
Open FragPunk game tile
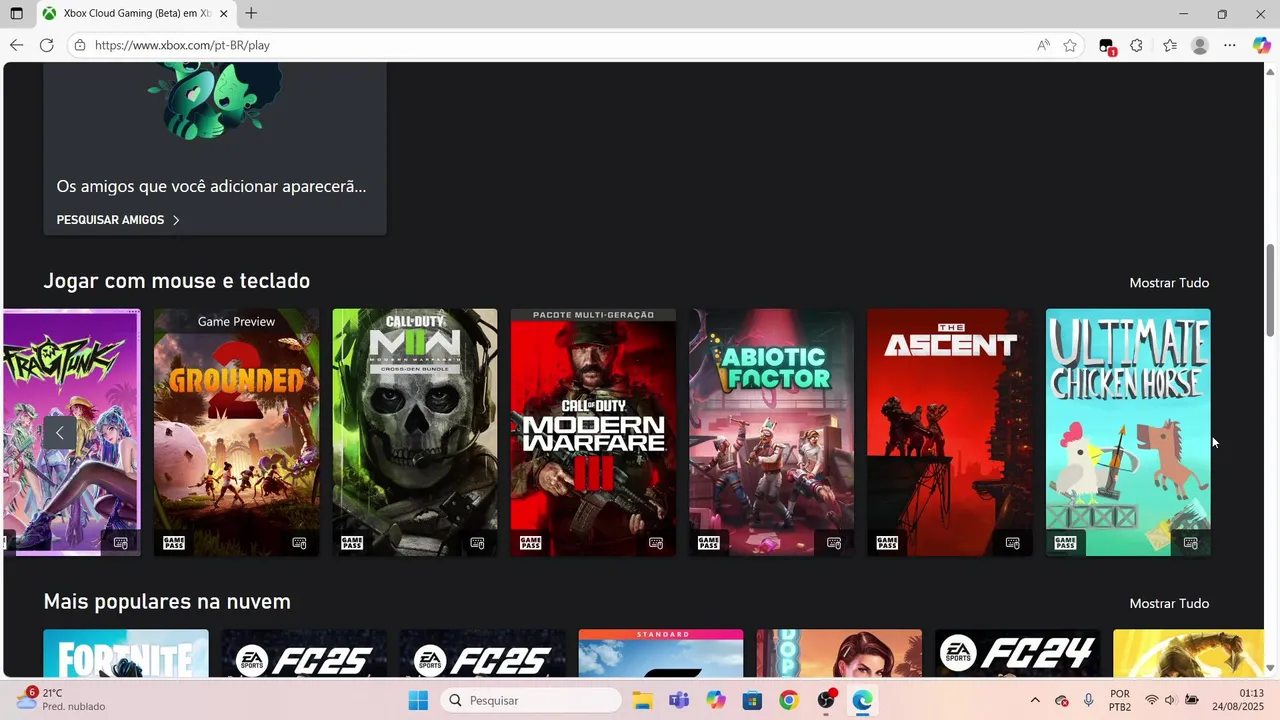[72, 432]
